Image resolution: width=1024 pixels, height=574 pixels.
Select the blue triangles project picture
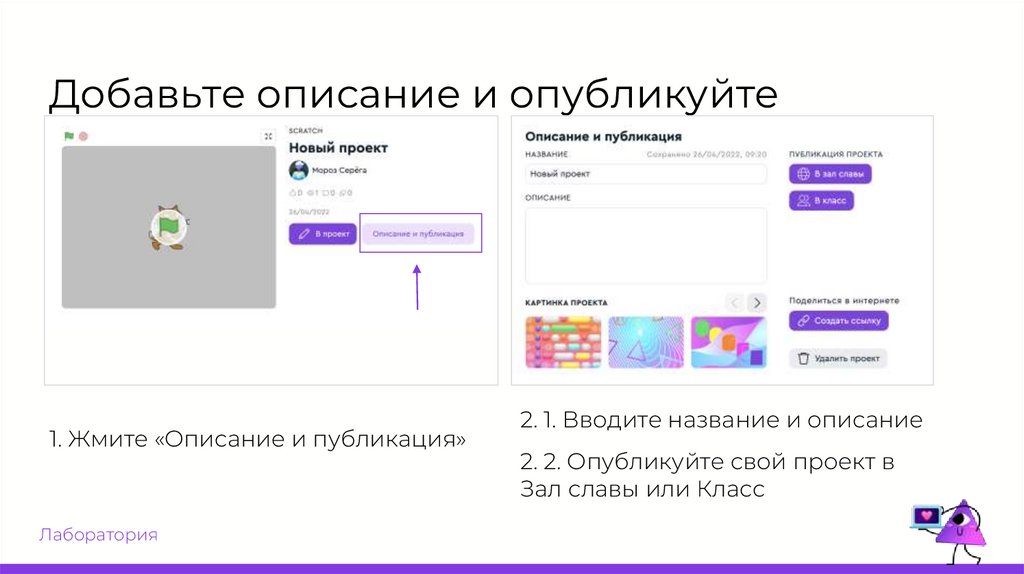(x=646, y=342)
